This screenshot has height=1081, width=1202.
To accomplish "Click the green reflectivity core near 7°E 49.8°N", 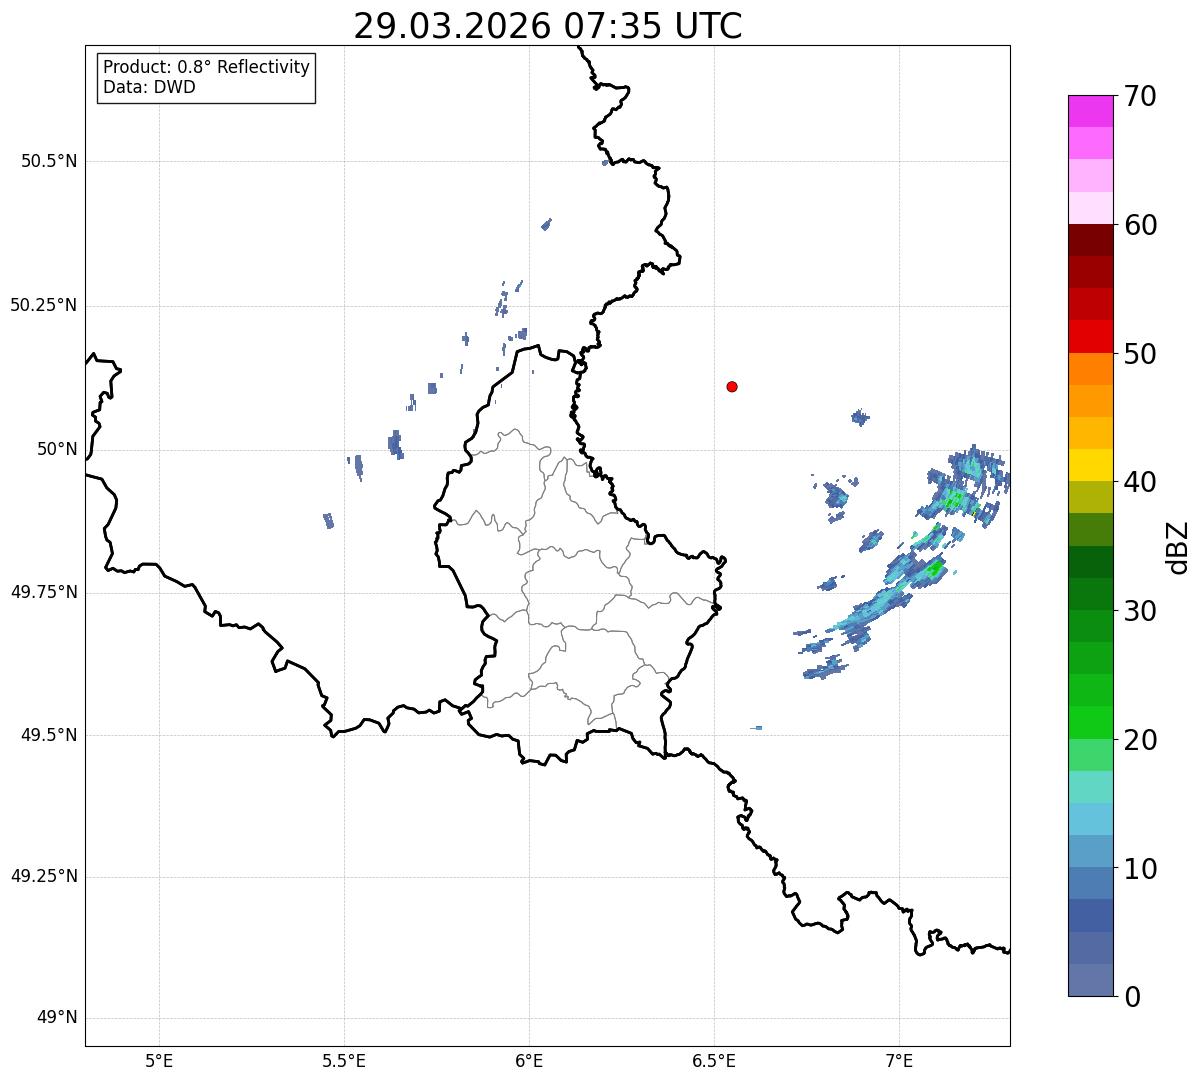I will [935, 570].
